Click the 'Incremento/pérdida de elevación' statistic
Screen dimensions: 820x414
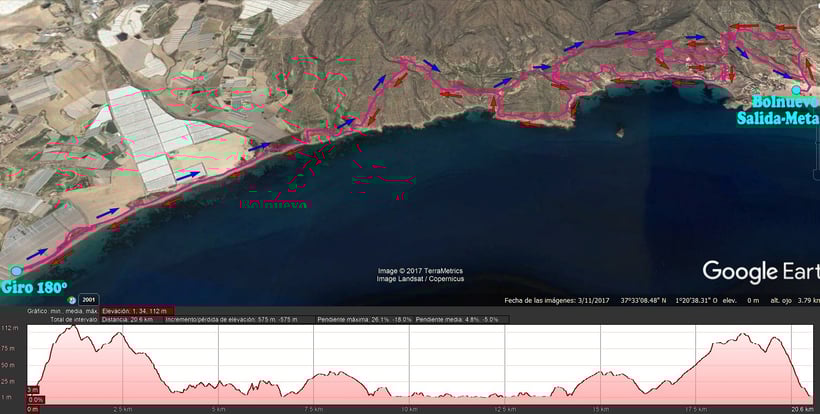(x=231, y=319)
